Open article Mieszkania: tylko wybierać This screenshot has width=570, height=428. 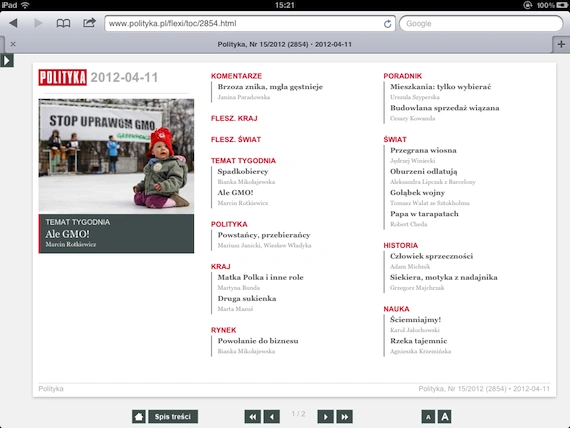click(441, 87)
